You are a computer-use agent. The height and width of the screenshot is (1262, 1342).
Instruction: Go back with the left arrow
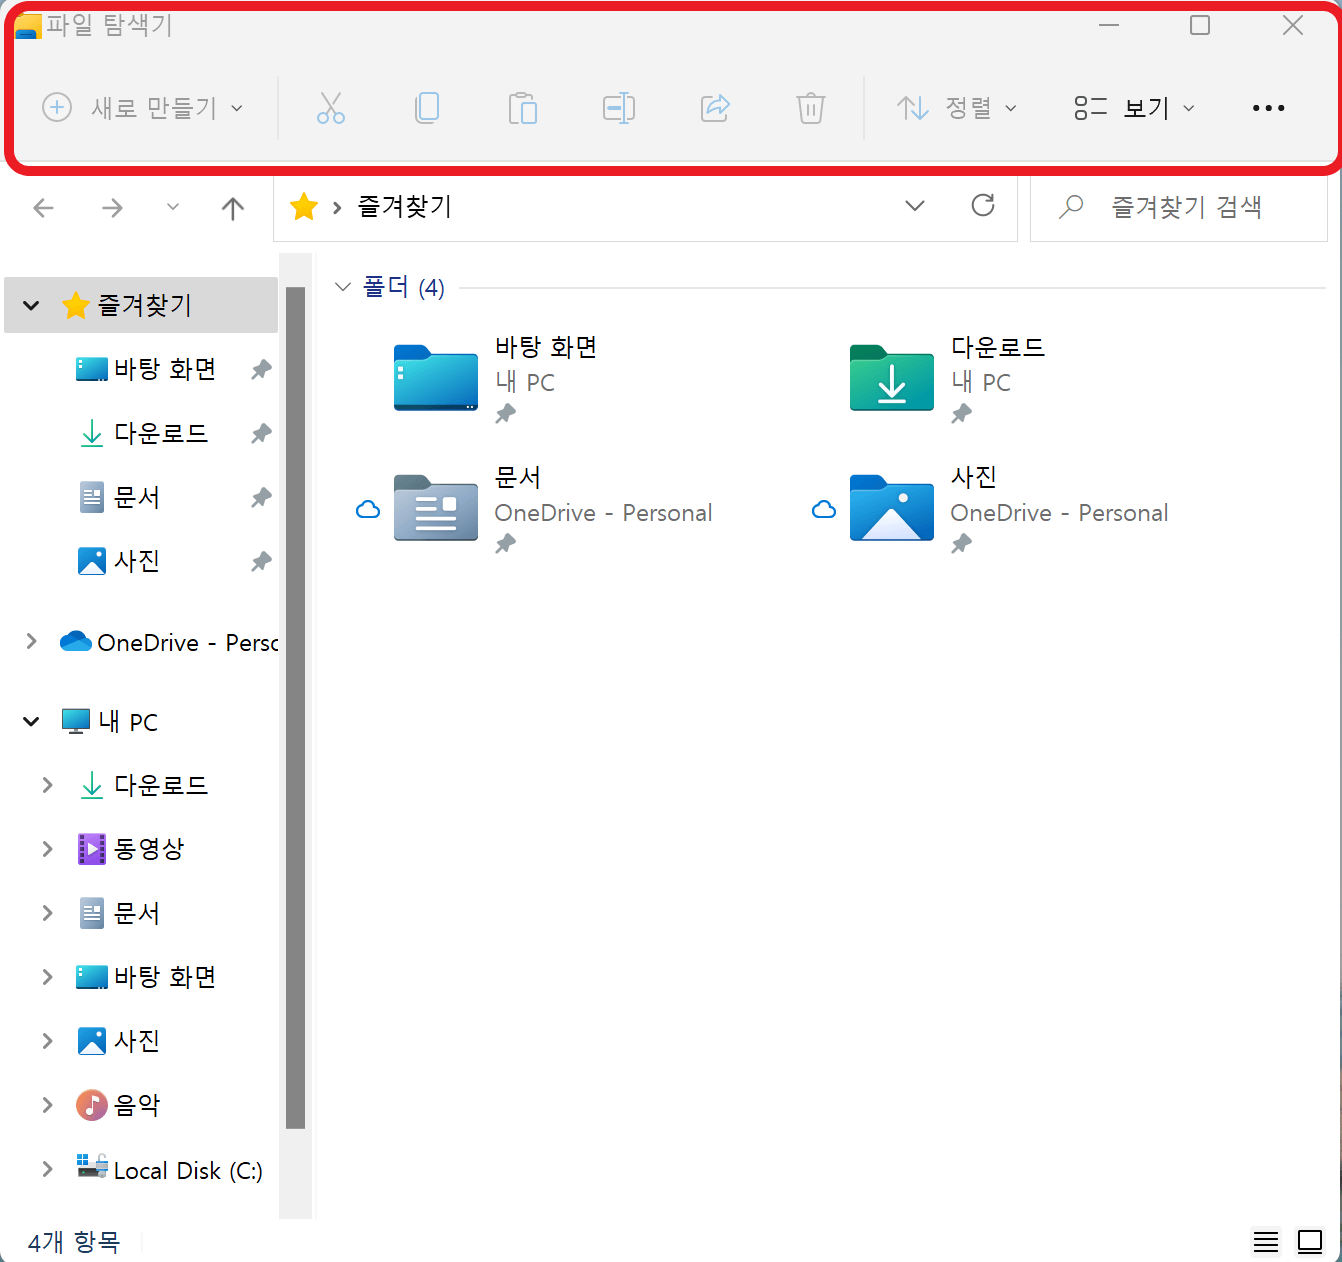[44, 208]
